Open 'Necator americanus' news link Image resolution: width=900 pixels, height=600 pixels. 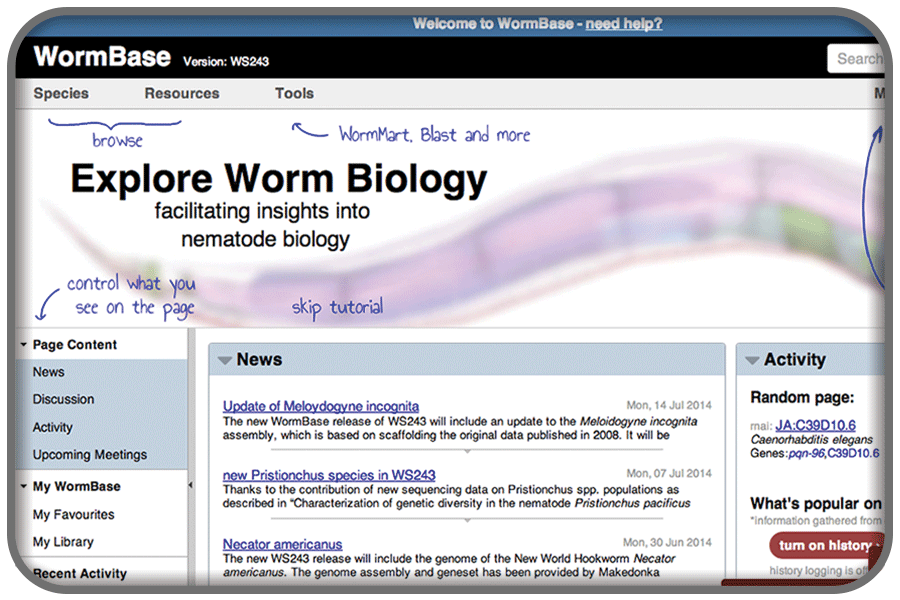pos(282,544)
